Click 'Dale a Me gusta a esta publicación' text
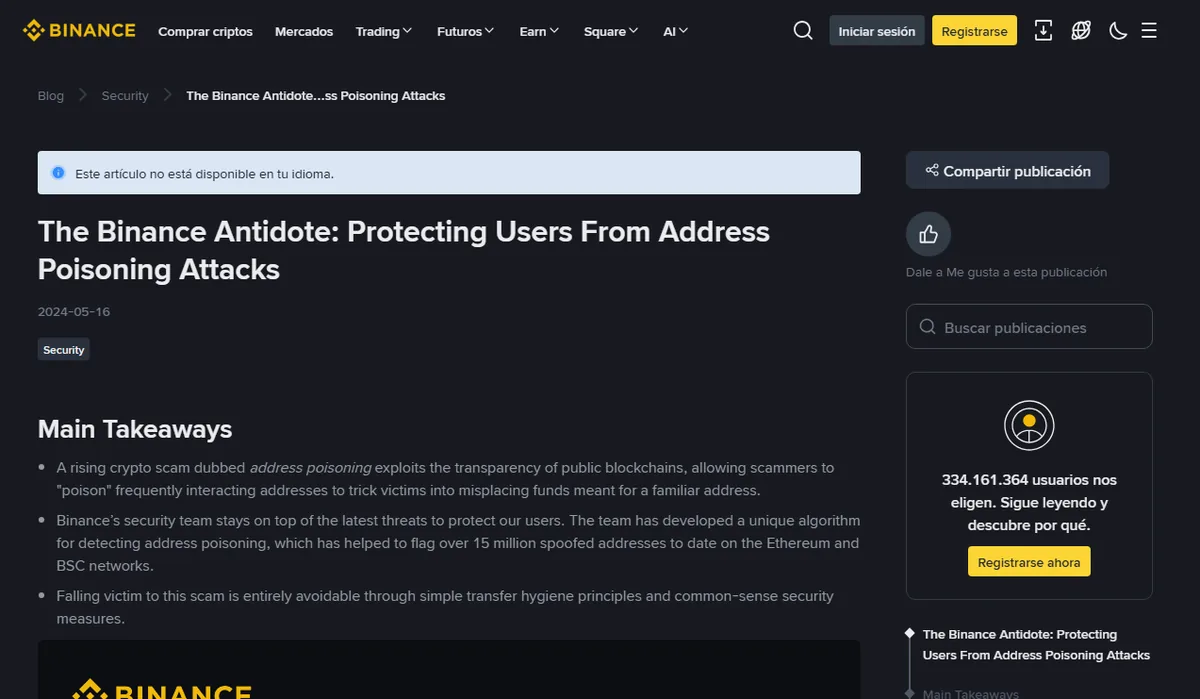This screenshot has width=1200, height=699. point(1006,272)
